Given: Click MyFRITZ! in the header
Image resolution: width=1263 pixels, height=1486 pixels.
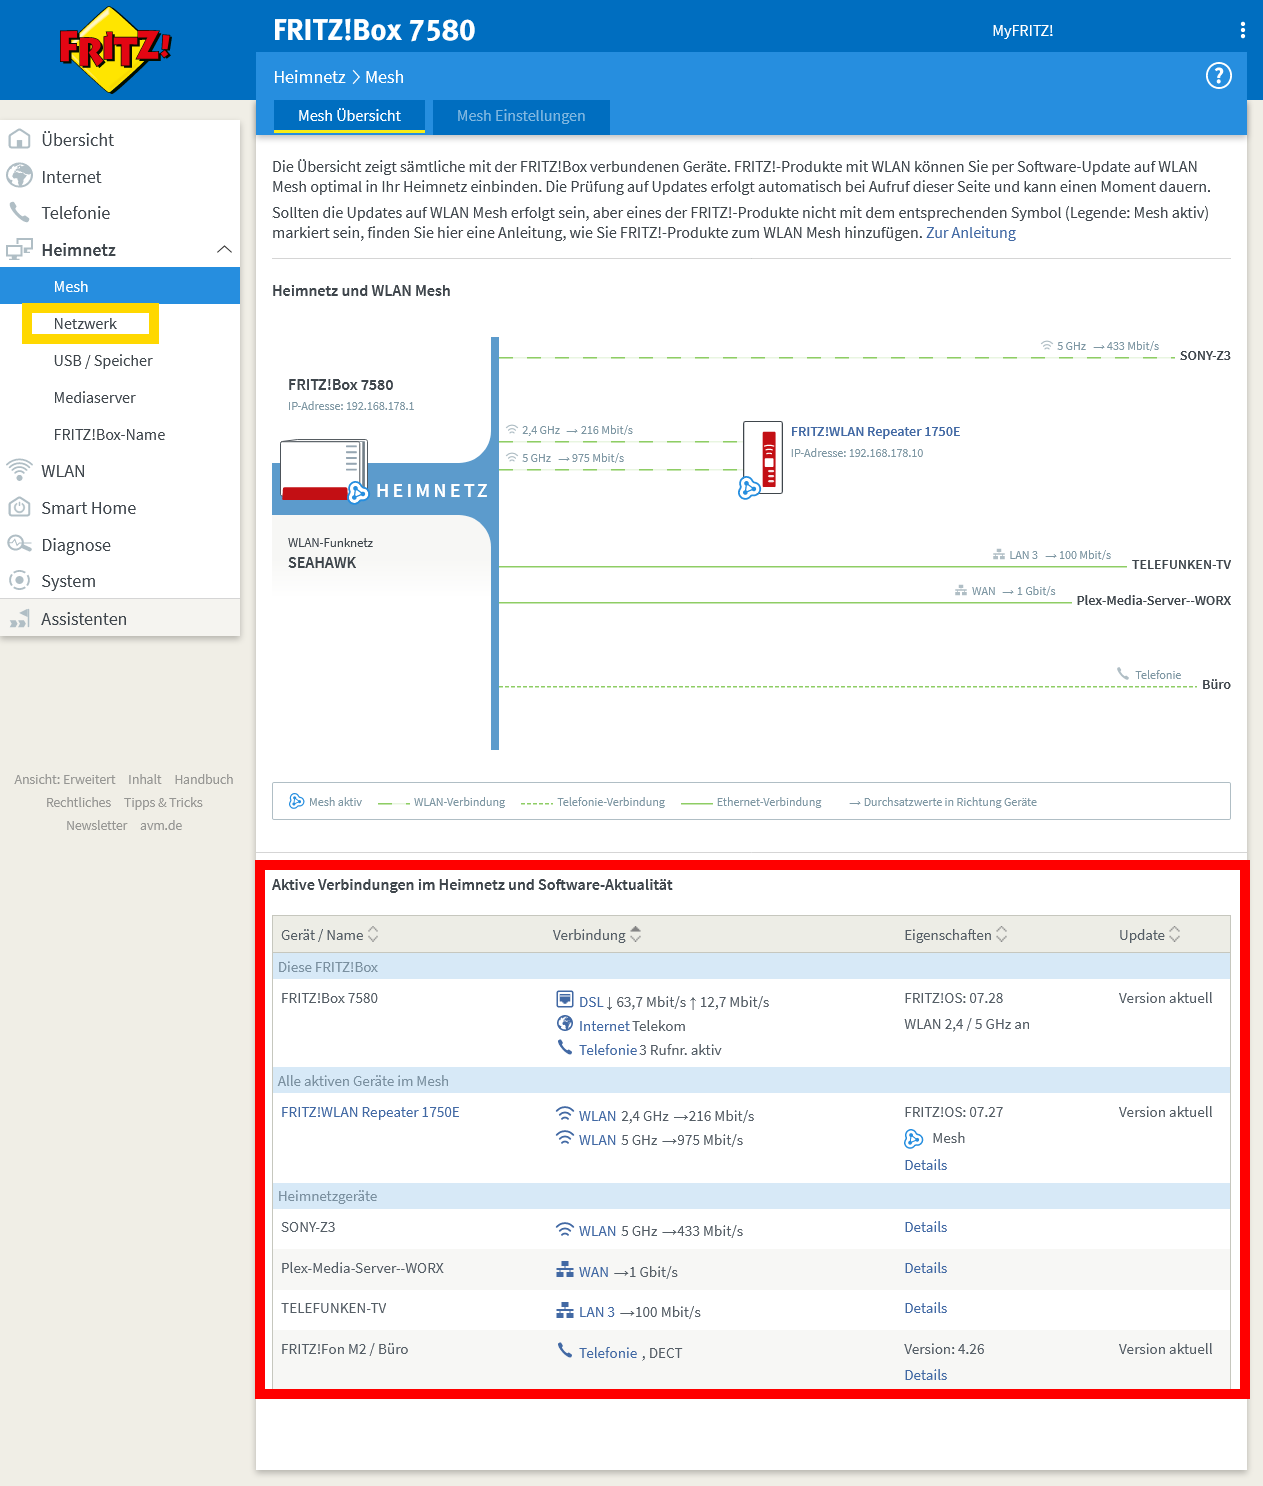Looking at the screenshot, I should 1021,30.
